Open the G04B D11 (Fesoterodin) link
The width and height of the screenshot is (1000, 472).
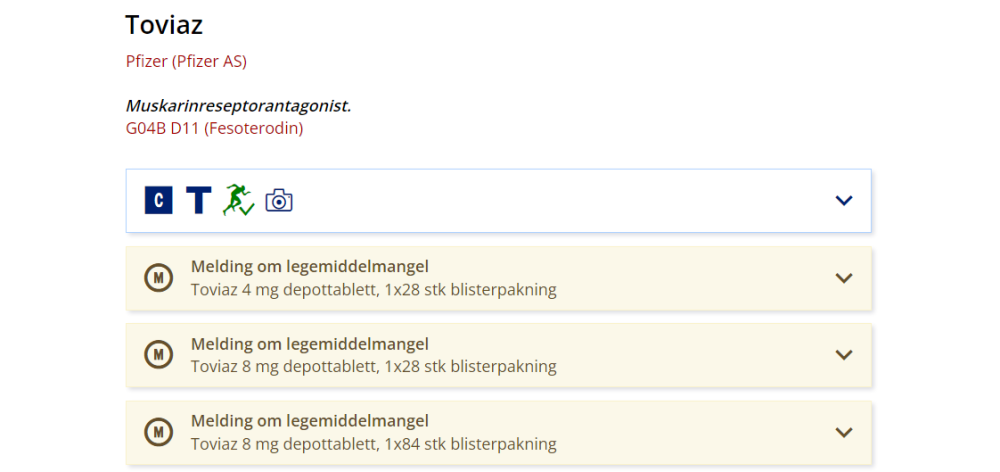pos(214,128)
